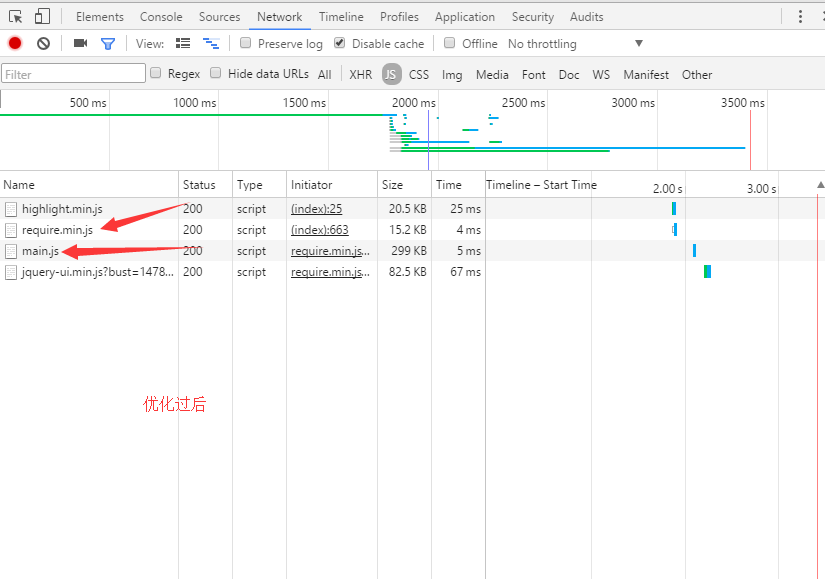
Task: Toggle device toolbar icon
Action: pos(42,16)
